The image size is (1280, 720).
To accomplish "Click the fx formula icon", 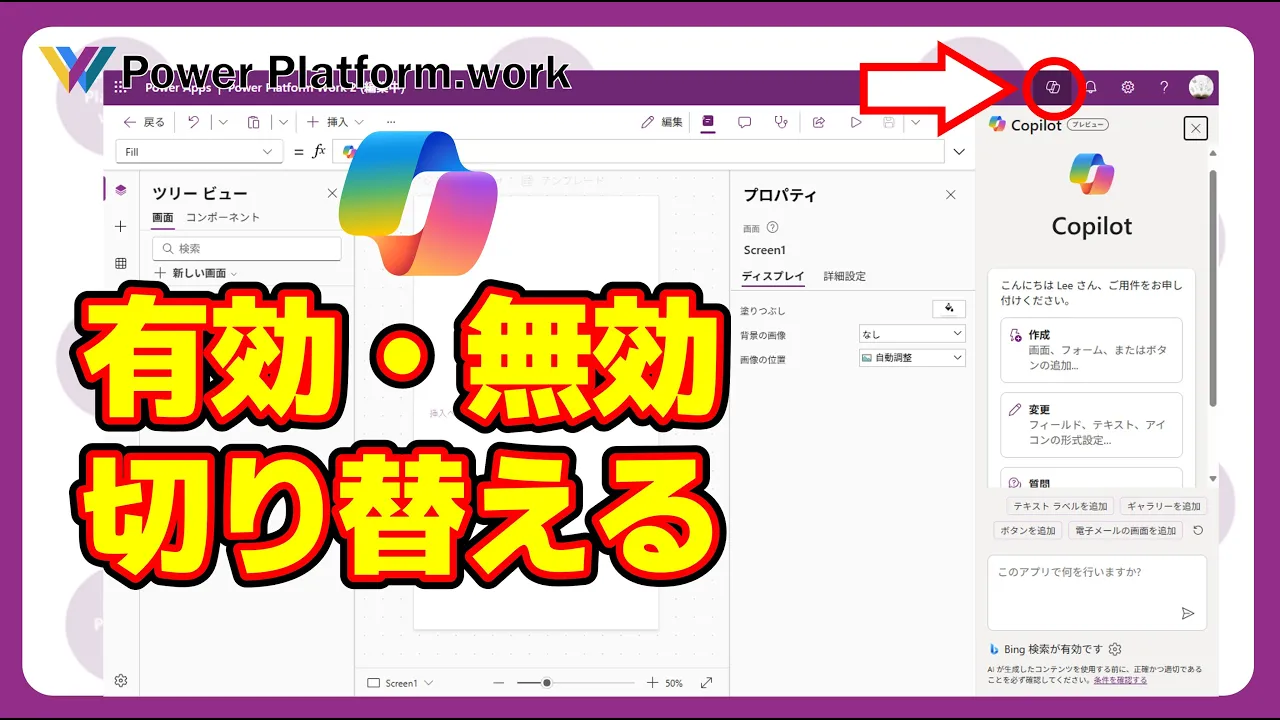I will [x=319, y=151].
